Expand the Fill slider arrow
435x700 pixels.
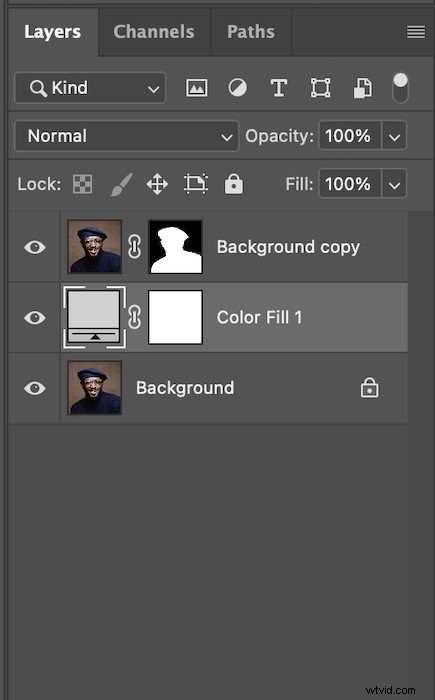tap(394, 183)
